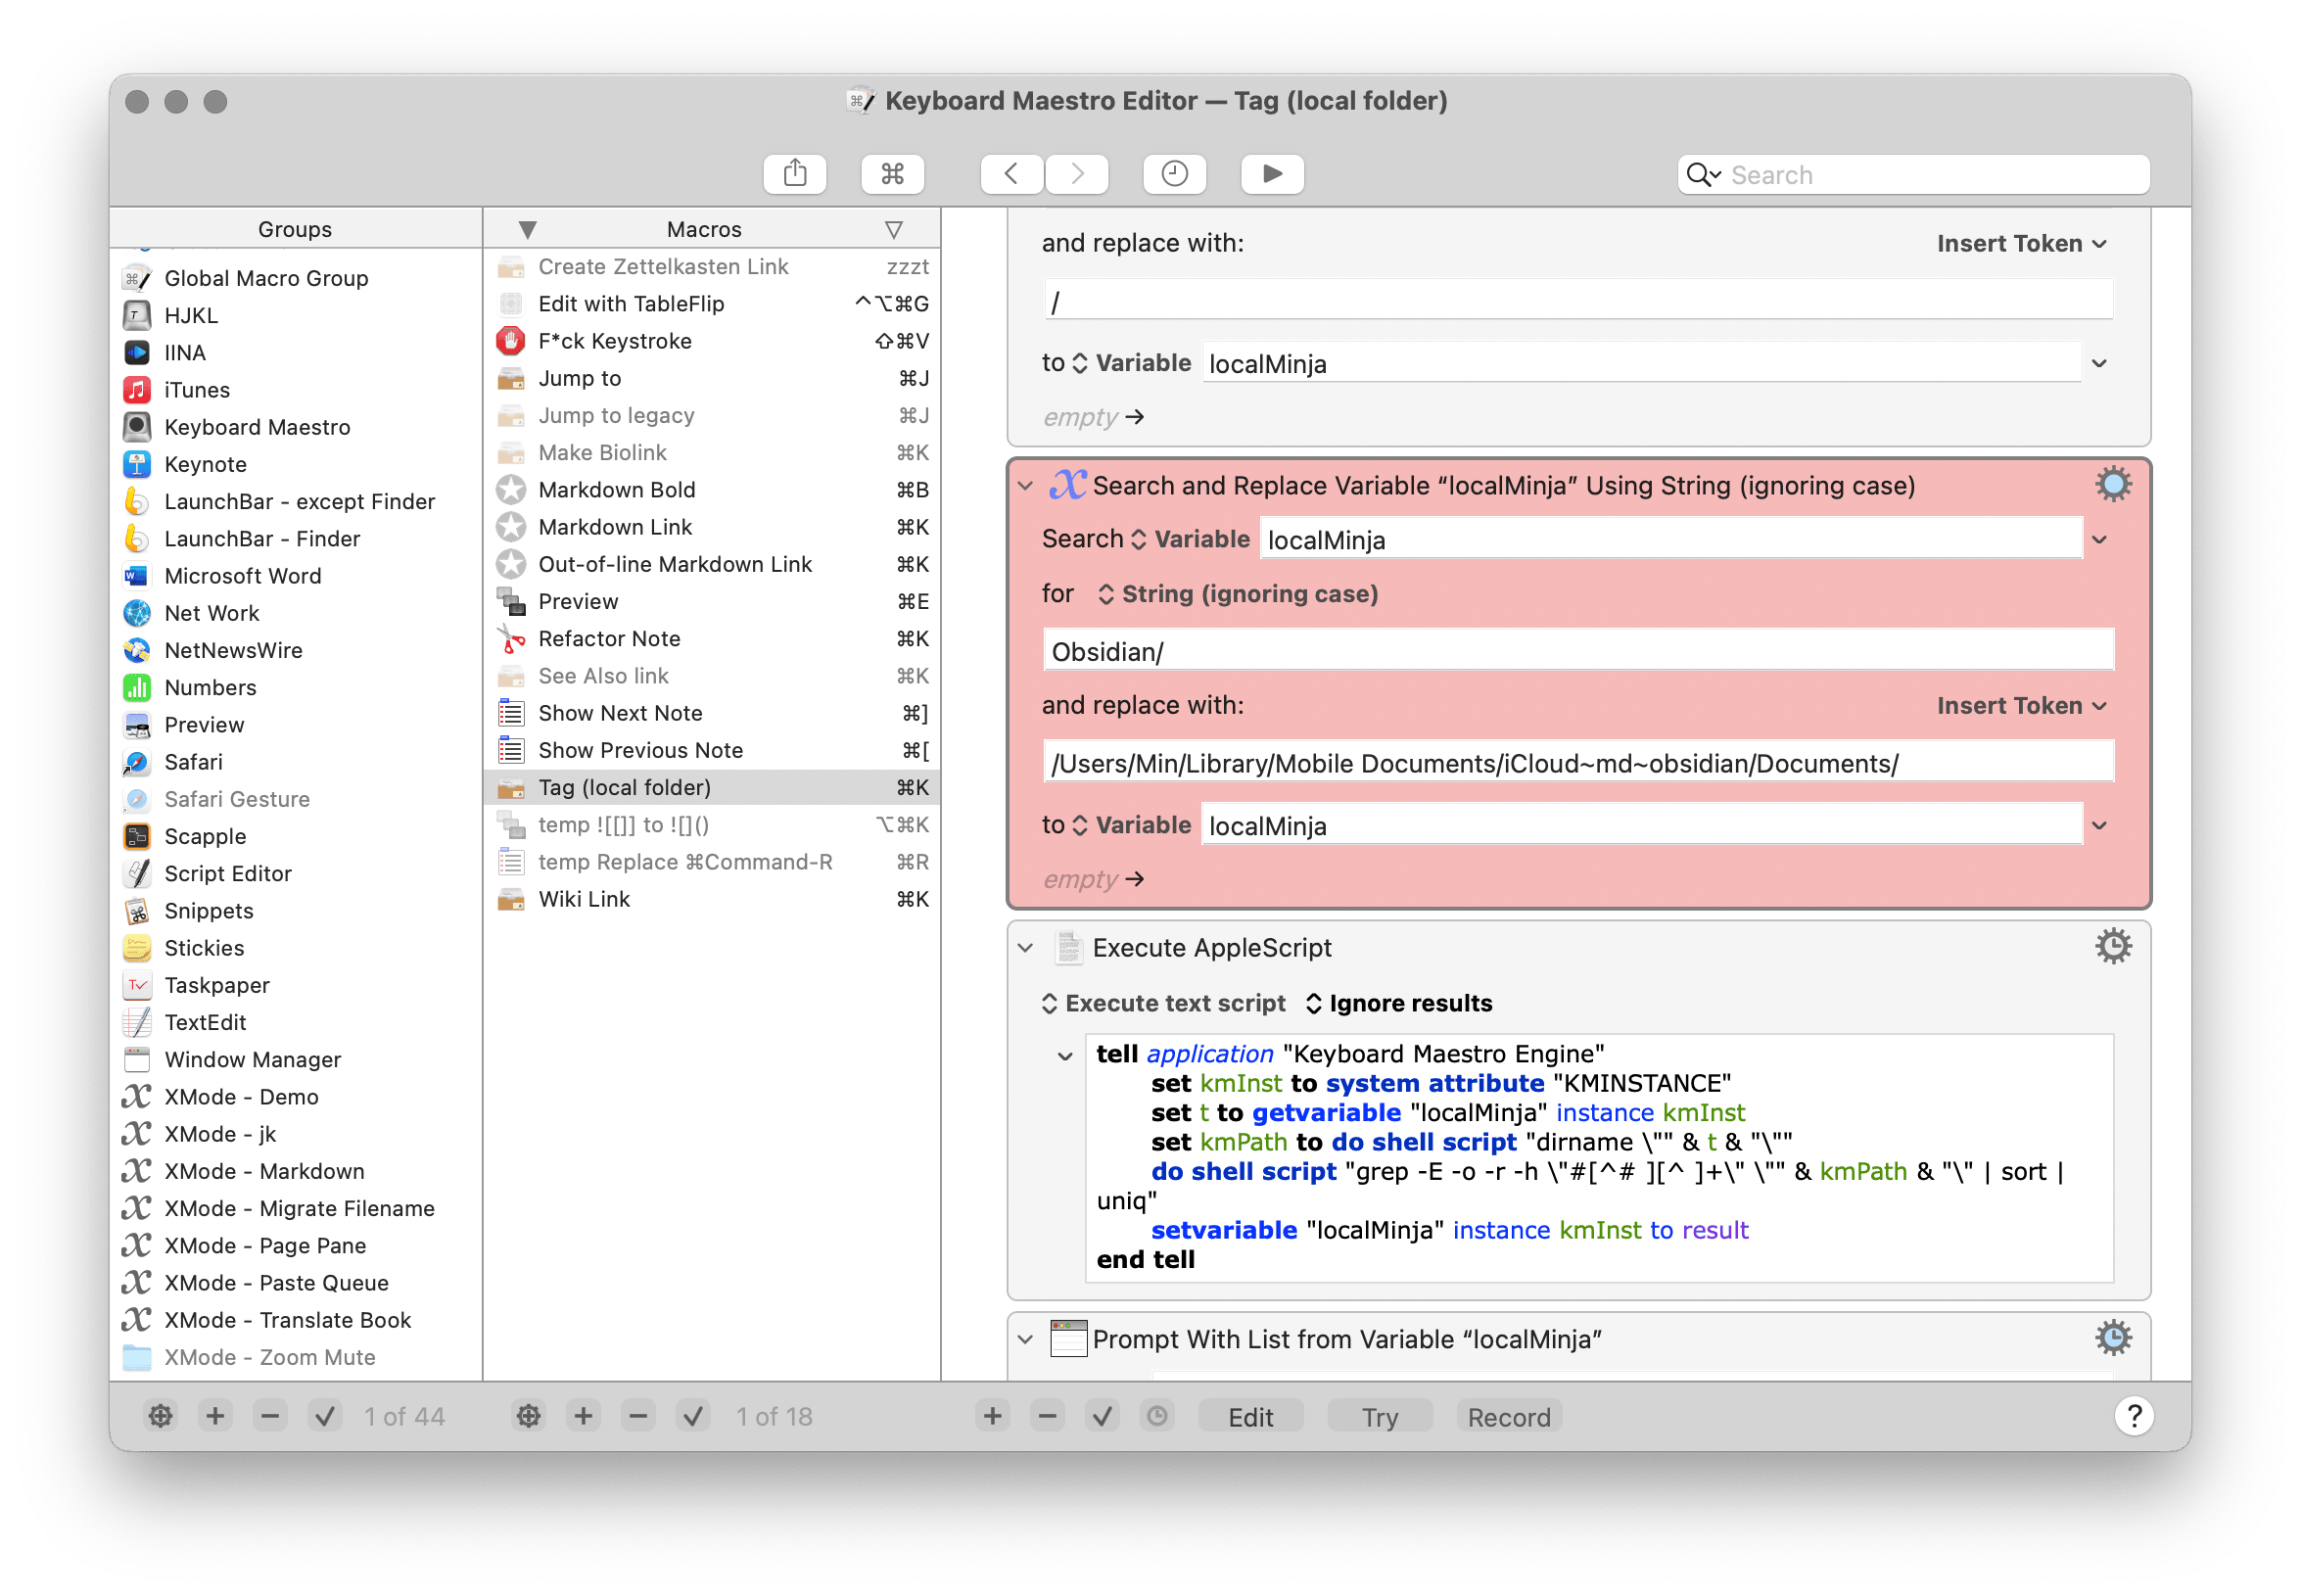The image size is (2301, 1596).
Task: Run macro with the play toolbar button
Action: click(x=1272, y=174)
